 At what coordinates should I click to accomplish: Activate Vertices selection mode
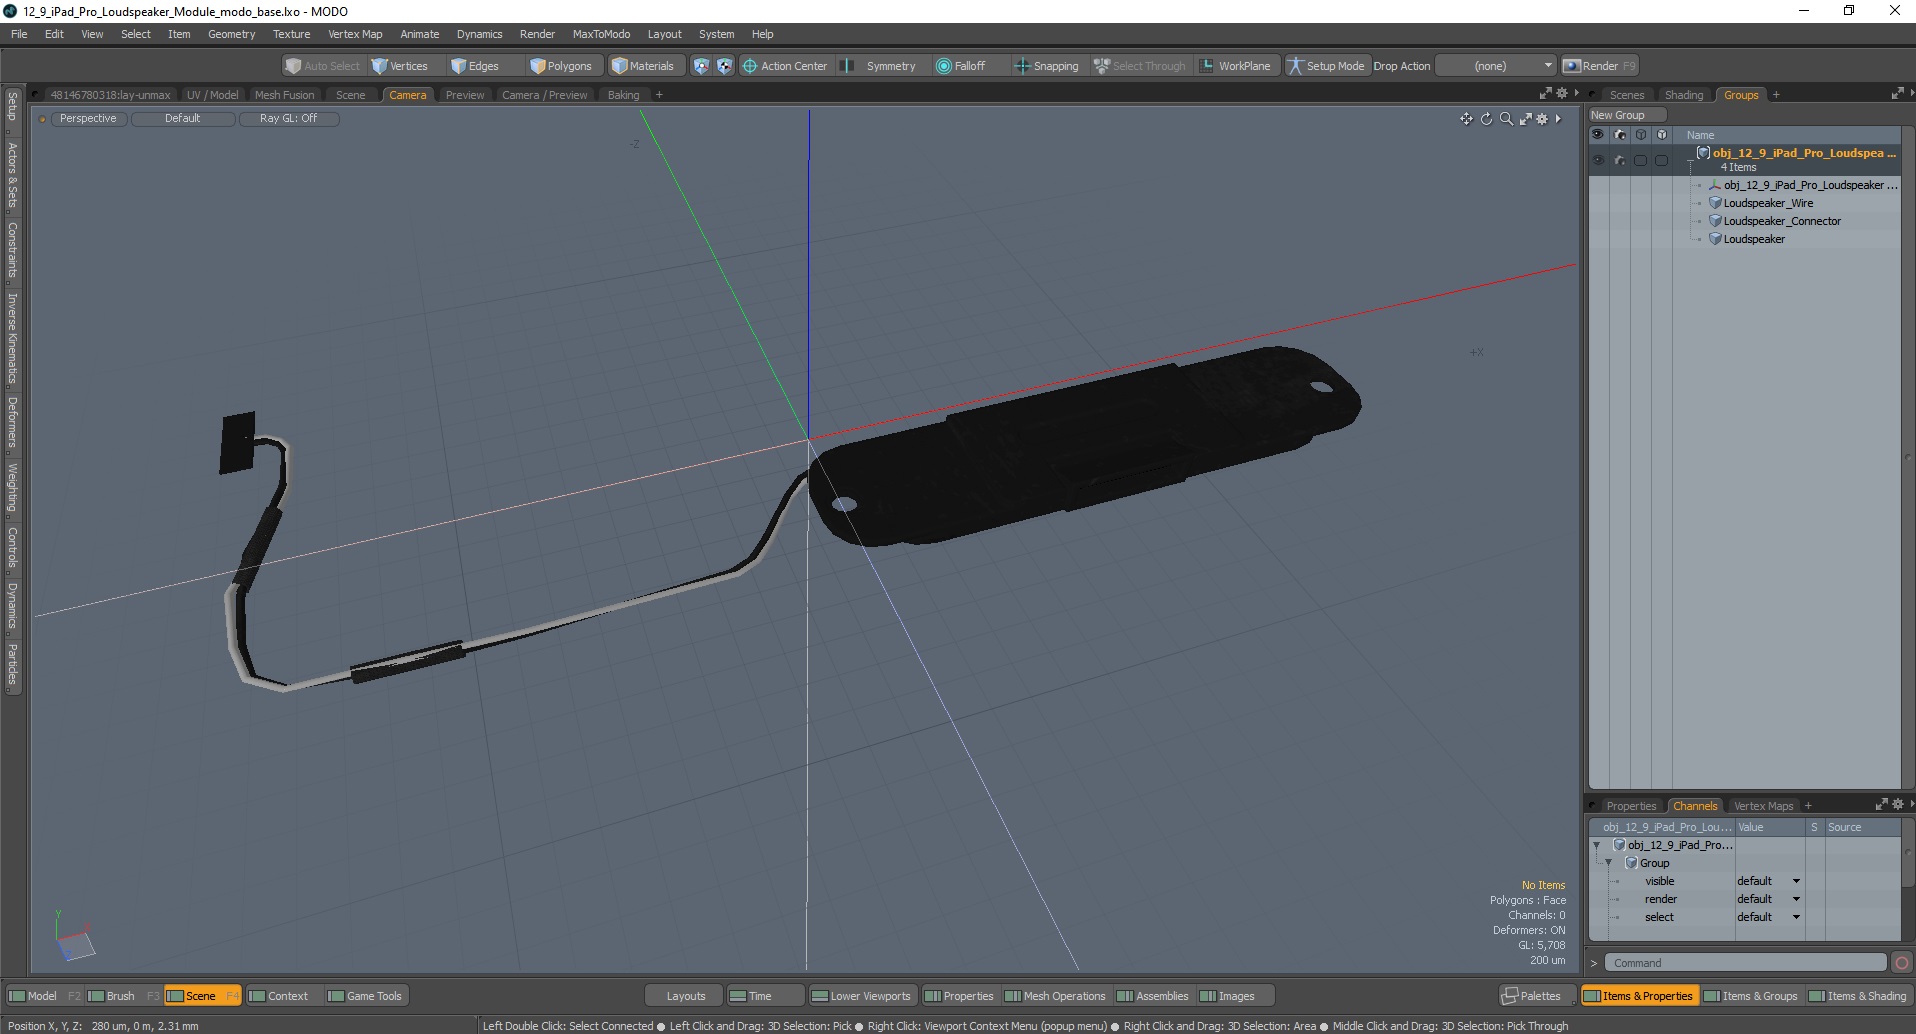tap(399, 66)
